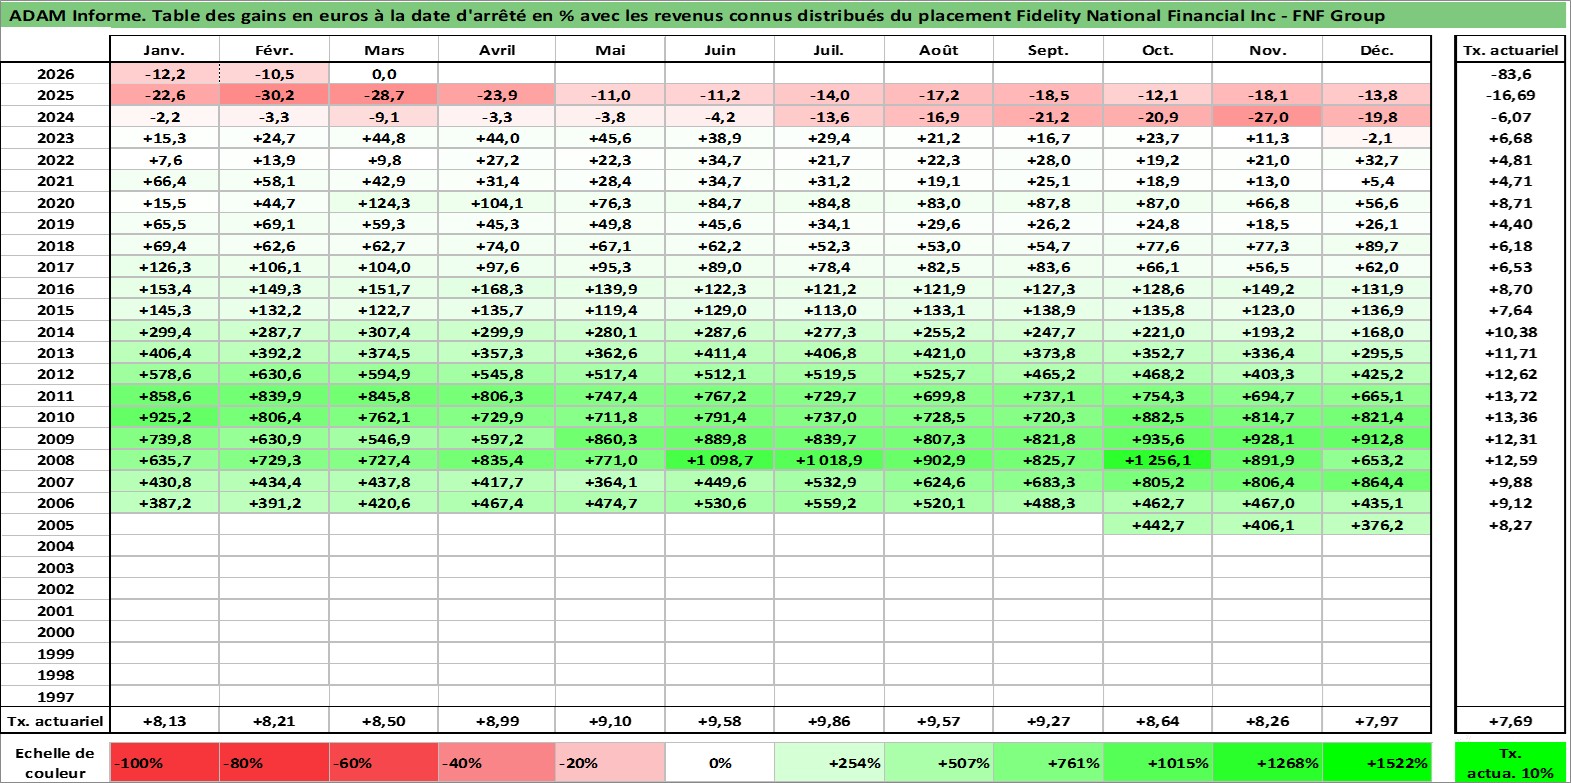Click the 0% white color scale swatch
This screenshot has width=1571, height=783.
[x=720, y=763]
